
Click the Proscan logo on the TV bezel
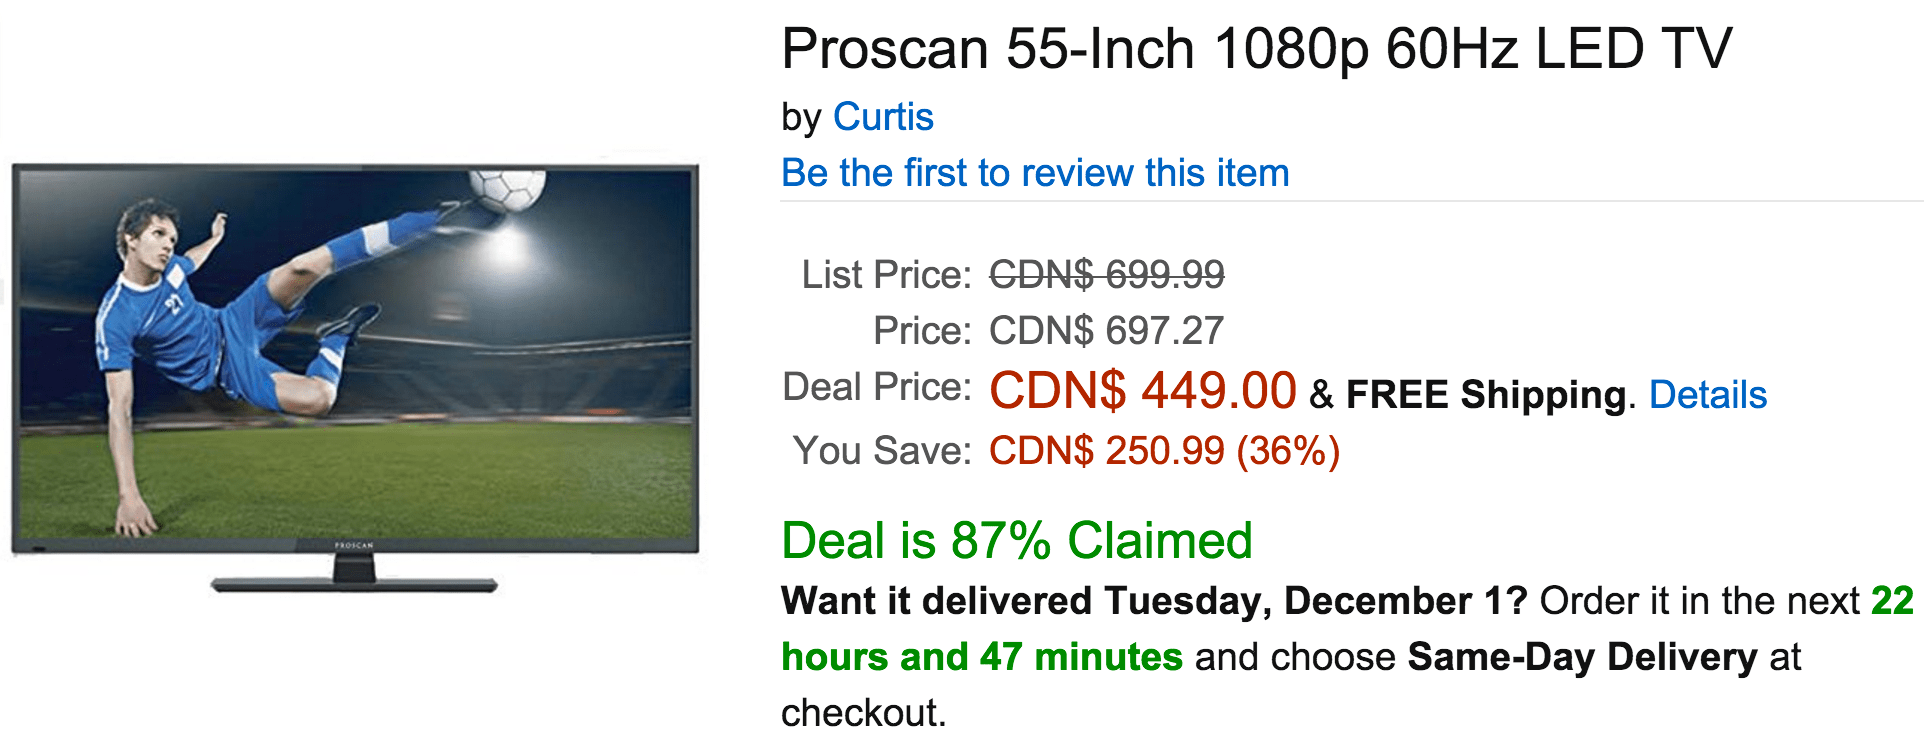(x=354, y=546)
